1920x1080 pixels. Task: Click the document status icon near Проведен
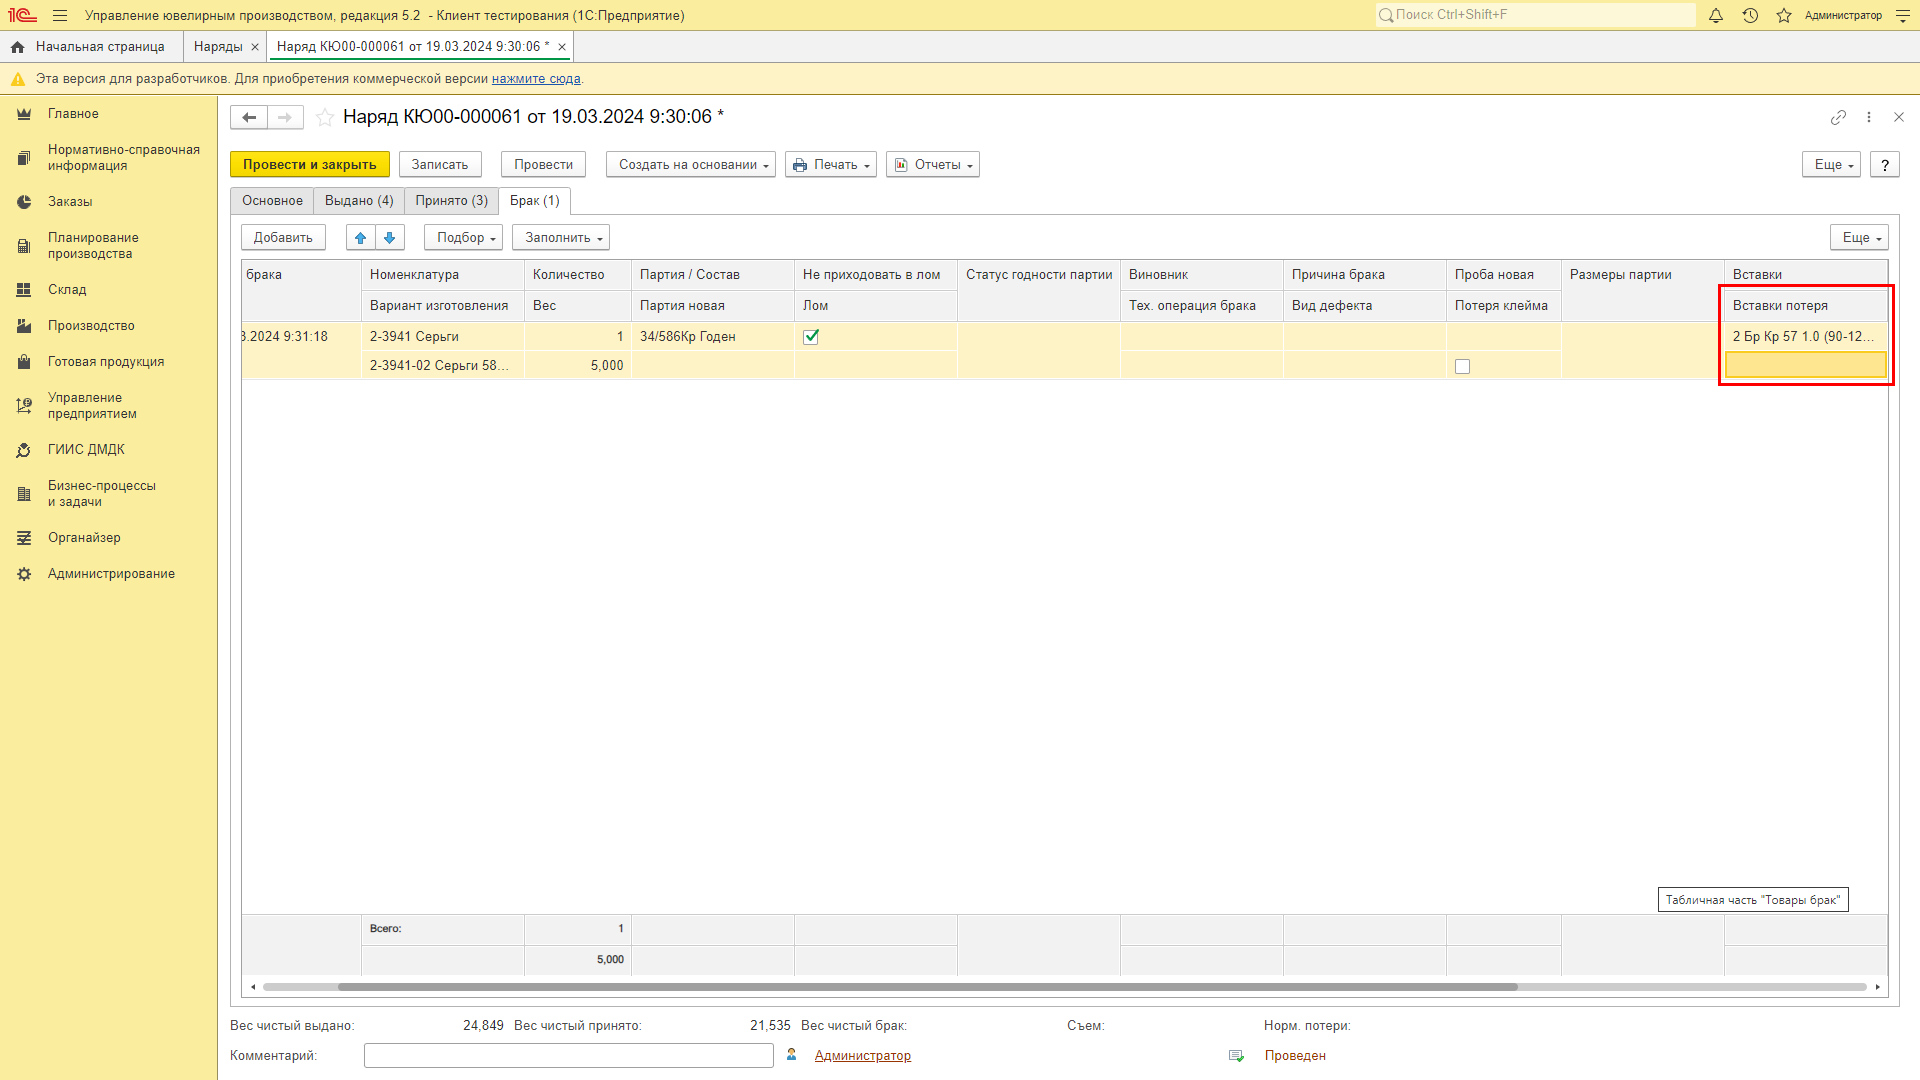(1237, 1056)
